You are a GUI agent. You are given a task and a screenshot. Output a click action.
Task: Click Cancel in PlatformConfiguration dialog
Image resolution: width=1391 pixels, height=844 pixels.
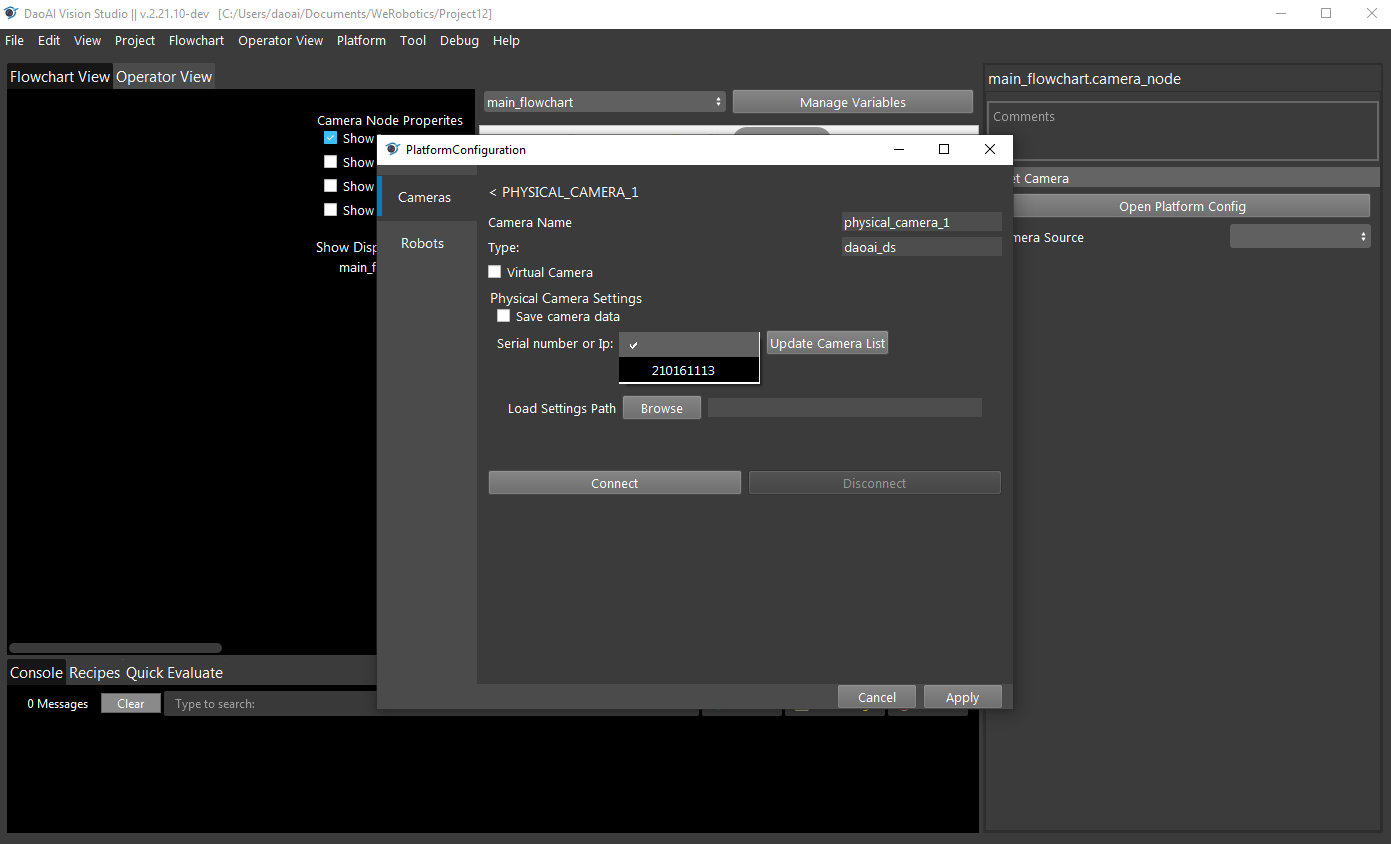click(877, 697)
